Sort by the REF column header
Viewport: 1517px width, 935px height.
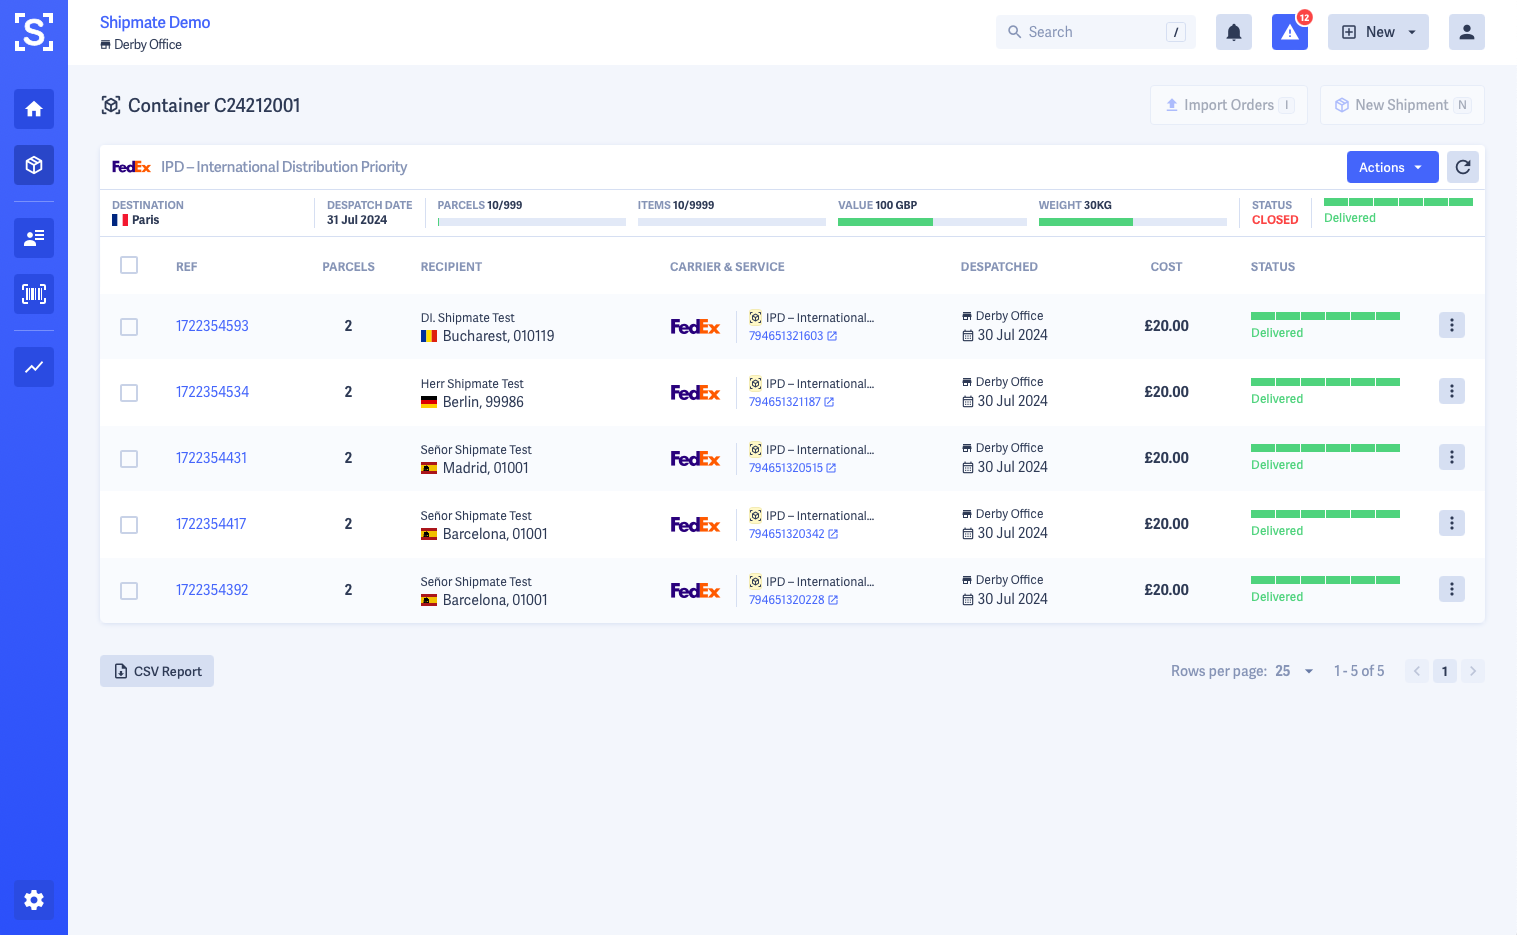[x=186, y=267]
